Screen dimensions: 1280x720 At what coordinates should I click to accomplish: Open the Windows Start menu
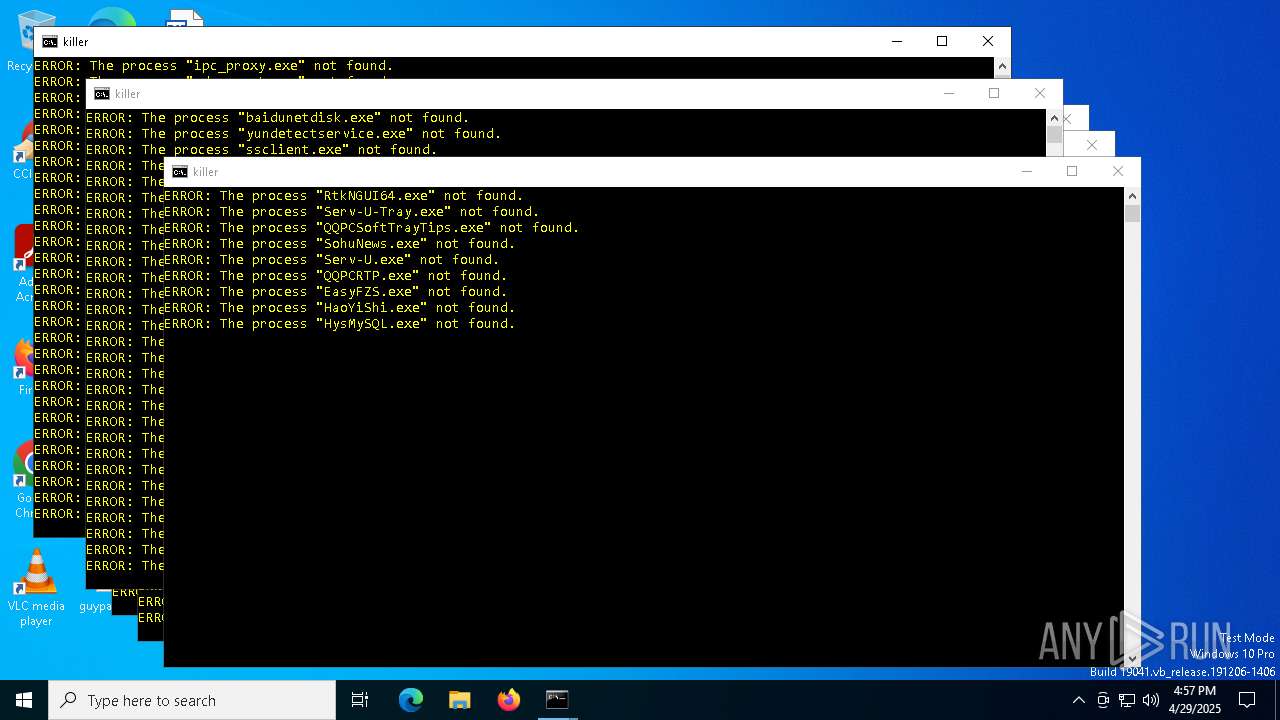23,700
